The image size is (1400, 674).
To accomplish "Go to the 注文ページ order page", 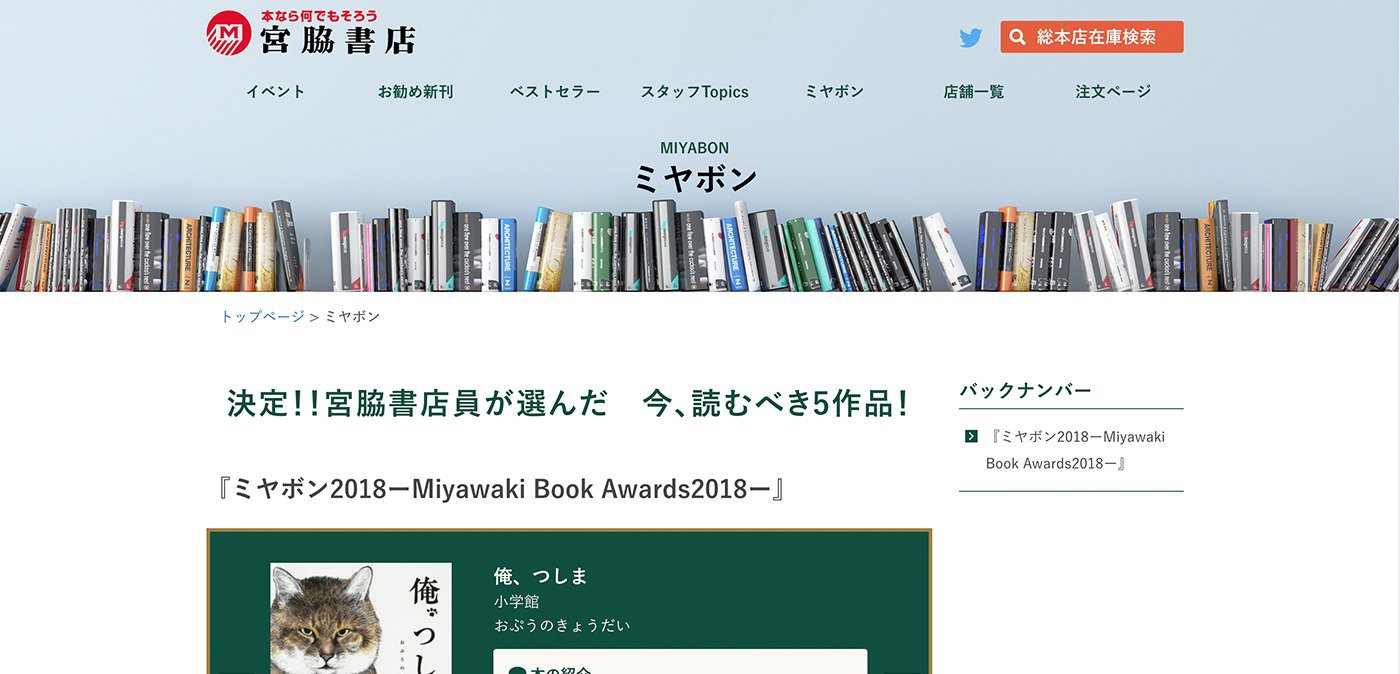I will pos(1113,91).
